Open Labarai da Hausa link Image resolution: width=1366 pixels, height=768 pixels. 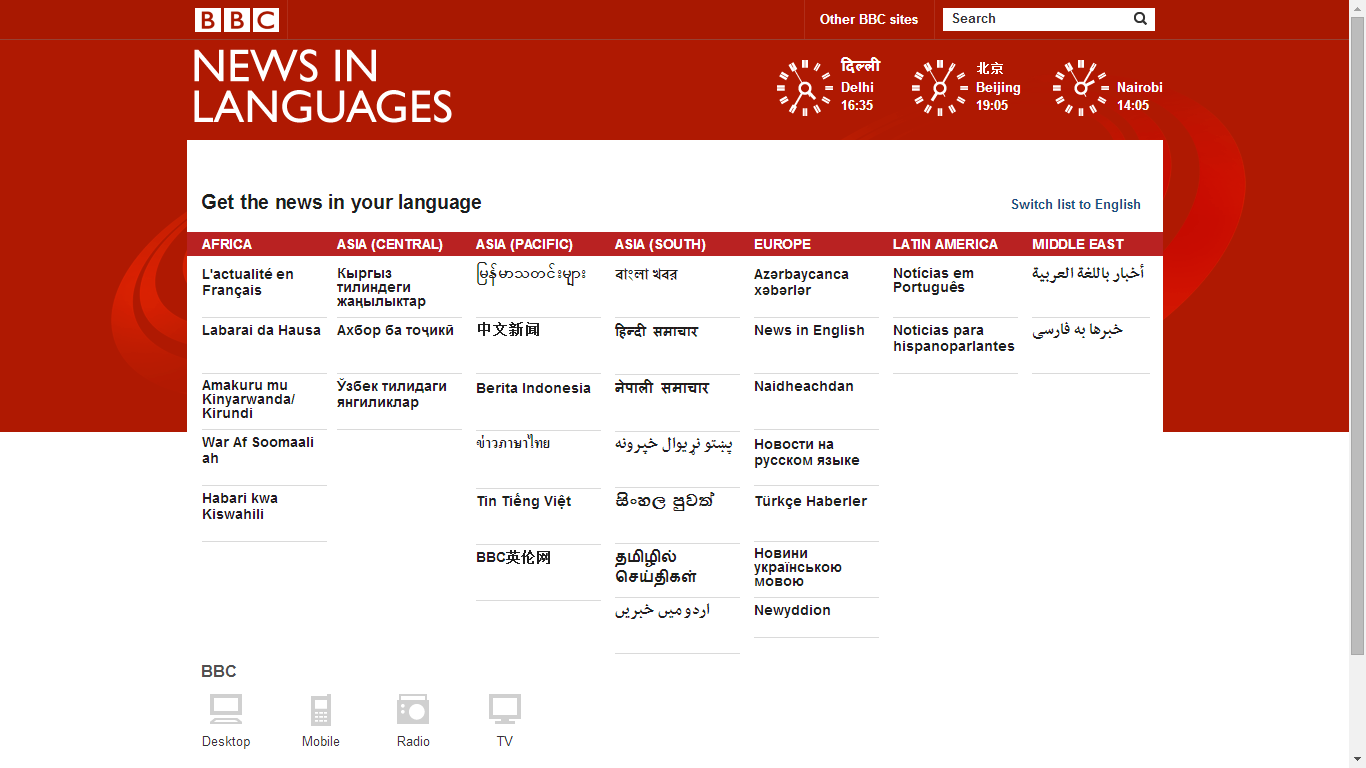point(261,330)
